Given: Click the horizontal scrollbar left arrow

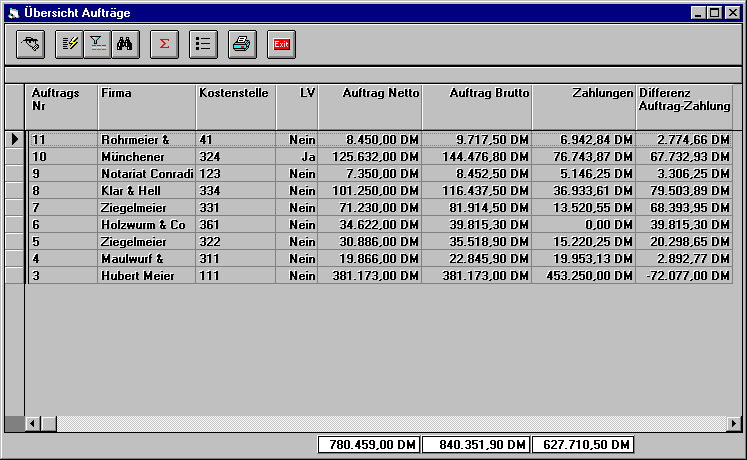Looking at the screenshot, I should click(32, 423).
